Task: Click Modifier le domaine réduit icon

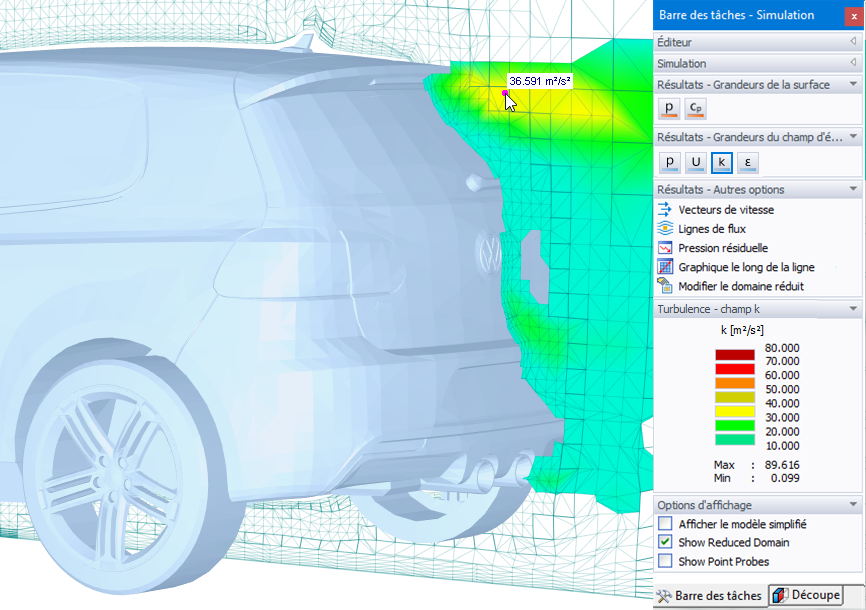Action: [x=665, y=286]
